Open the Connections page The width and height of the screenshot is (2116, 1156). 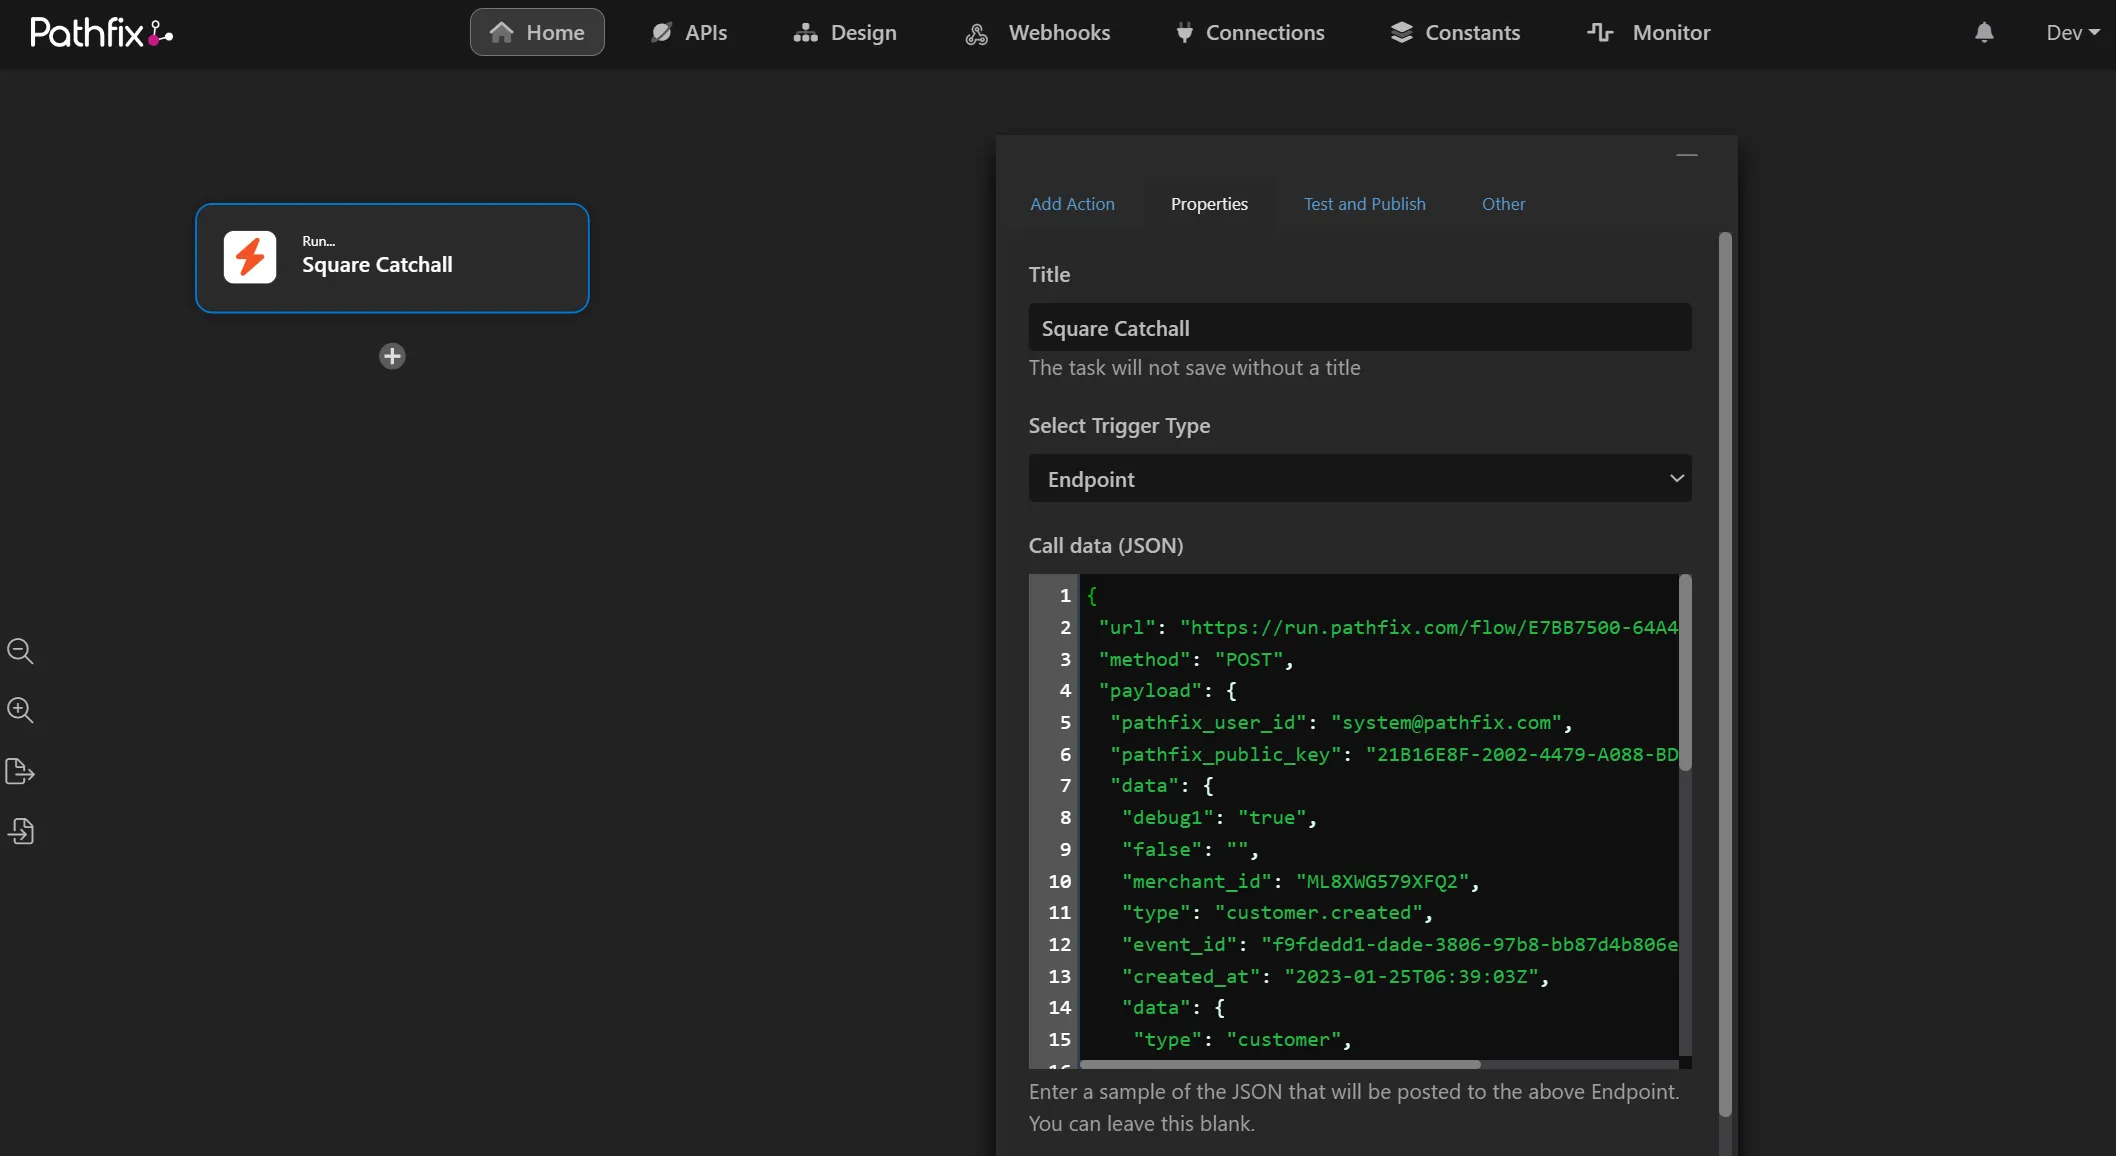pos(1250,32)
